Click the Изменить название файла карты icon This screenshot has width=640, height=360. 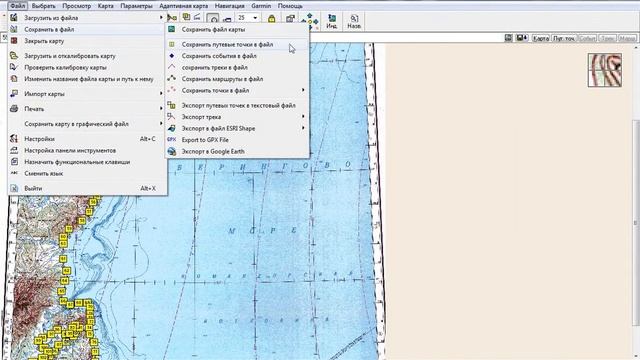14,78
